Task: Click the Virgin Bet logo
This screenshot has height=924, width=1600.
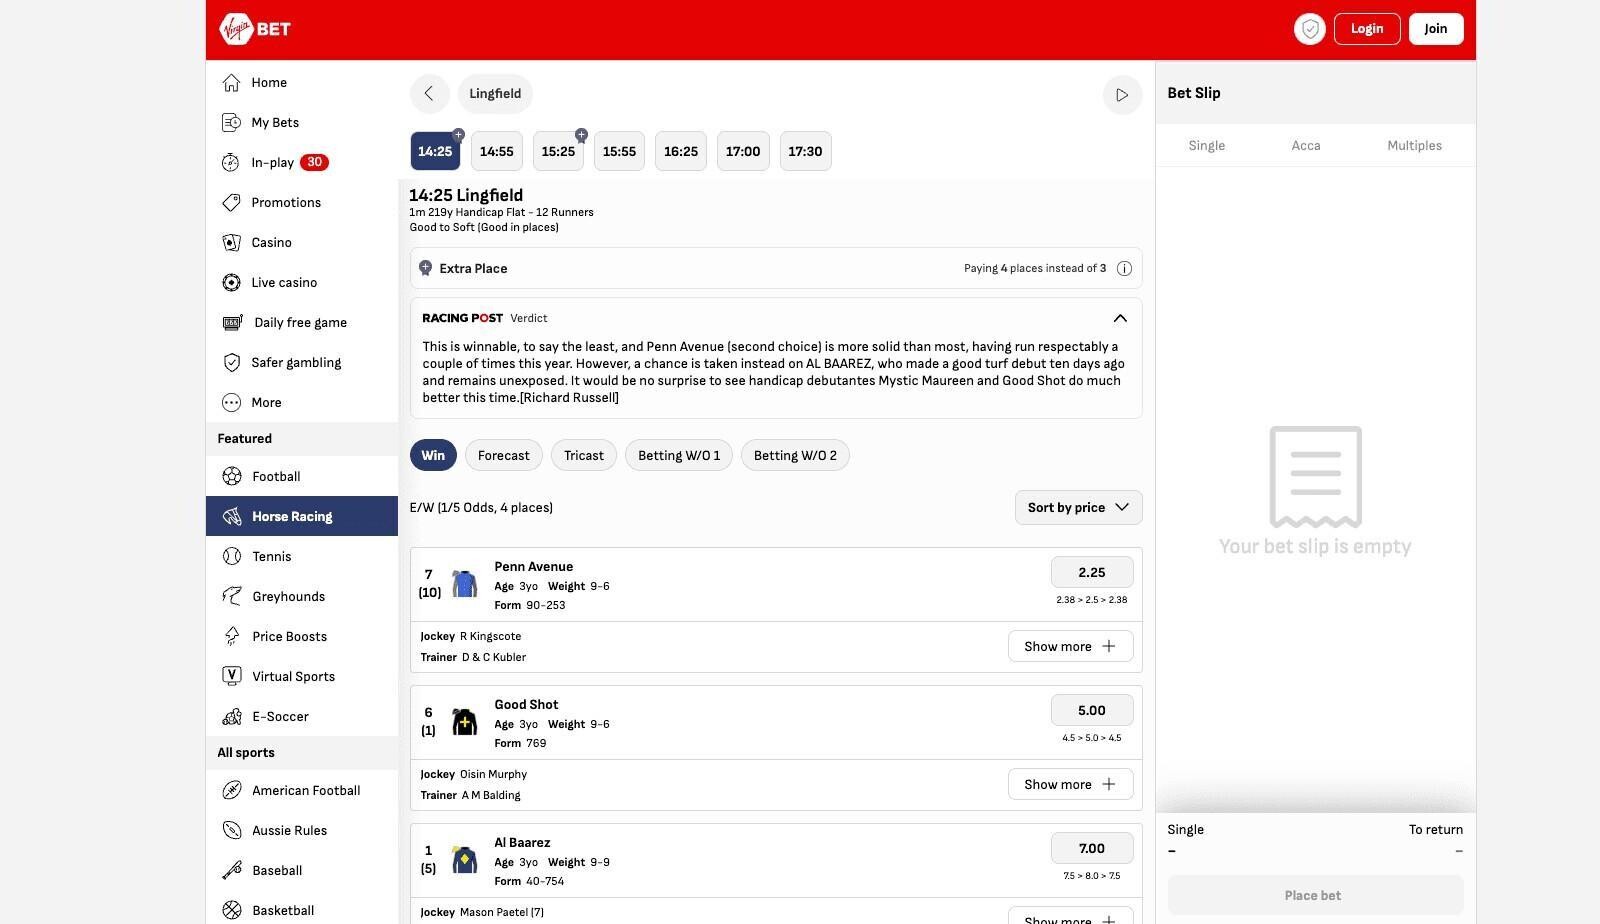Action: pyautogui.click(x=255, y=29)
